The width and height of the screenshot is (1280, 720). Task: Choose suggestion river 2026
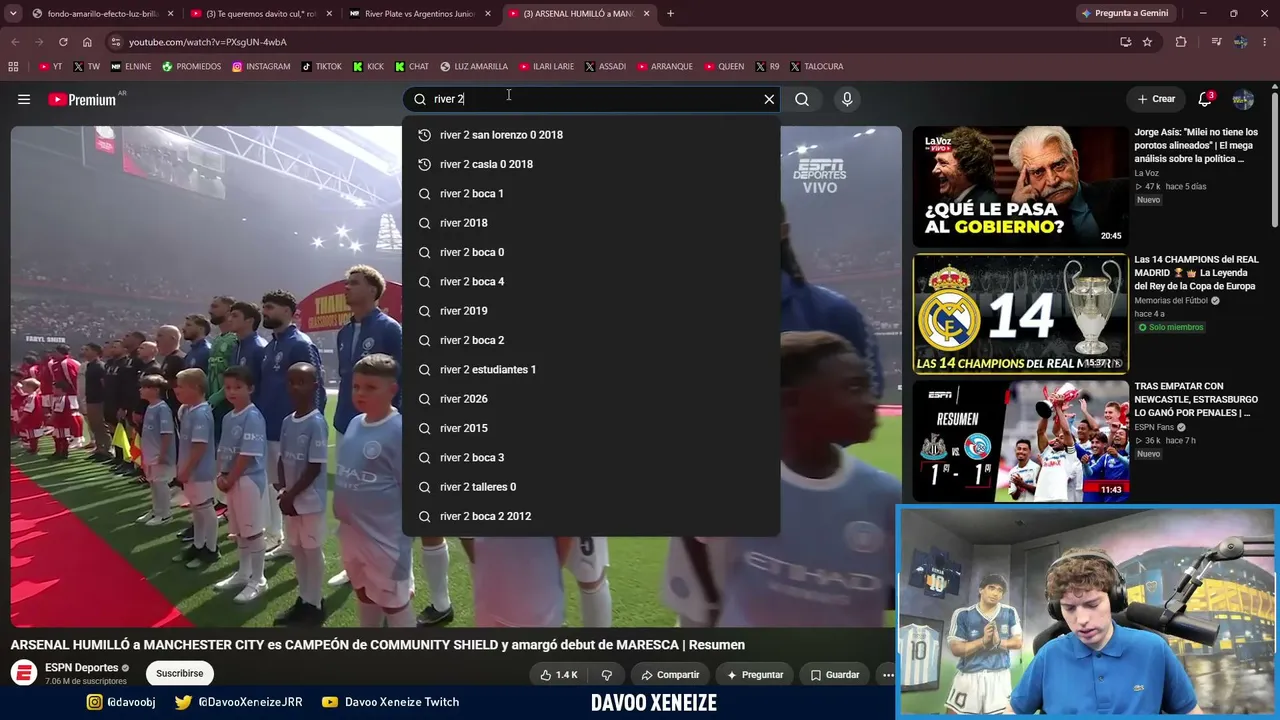point(591,399)
